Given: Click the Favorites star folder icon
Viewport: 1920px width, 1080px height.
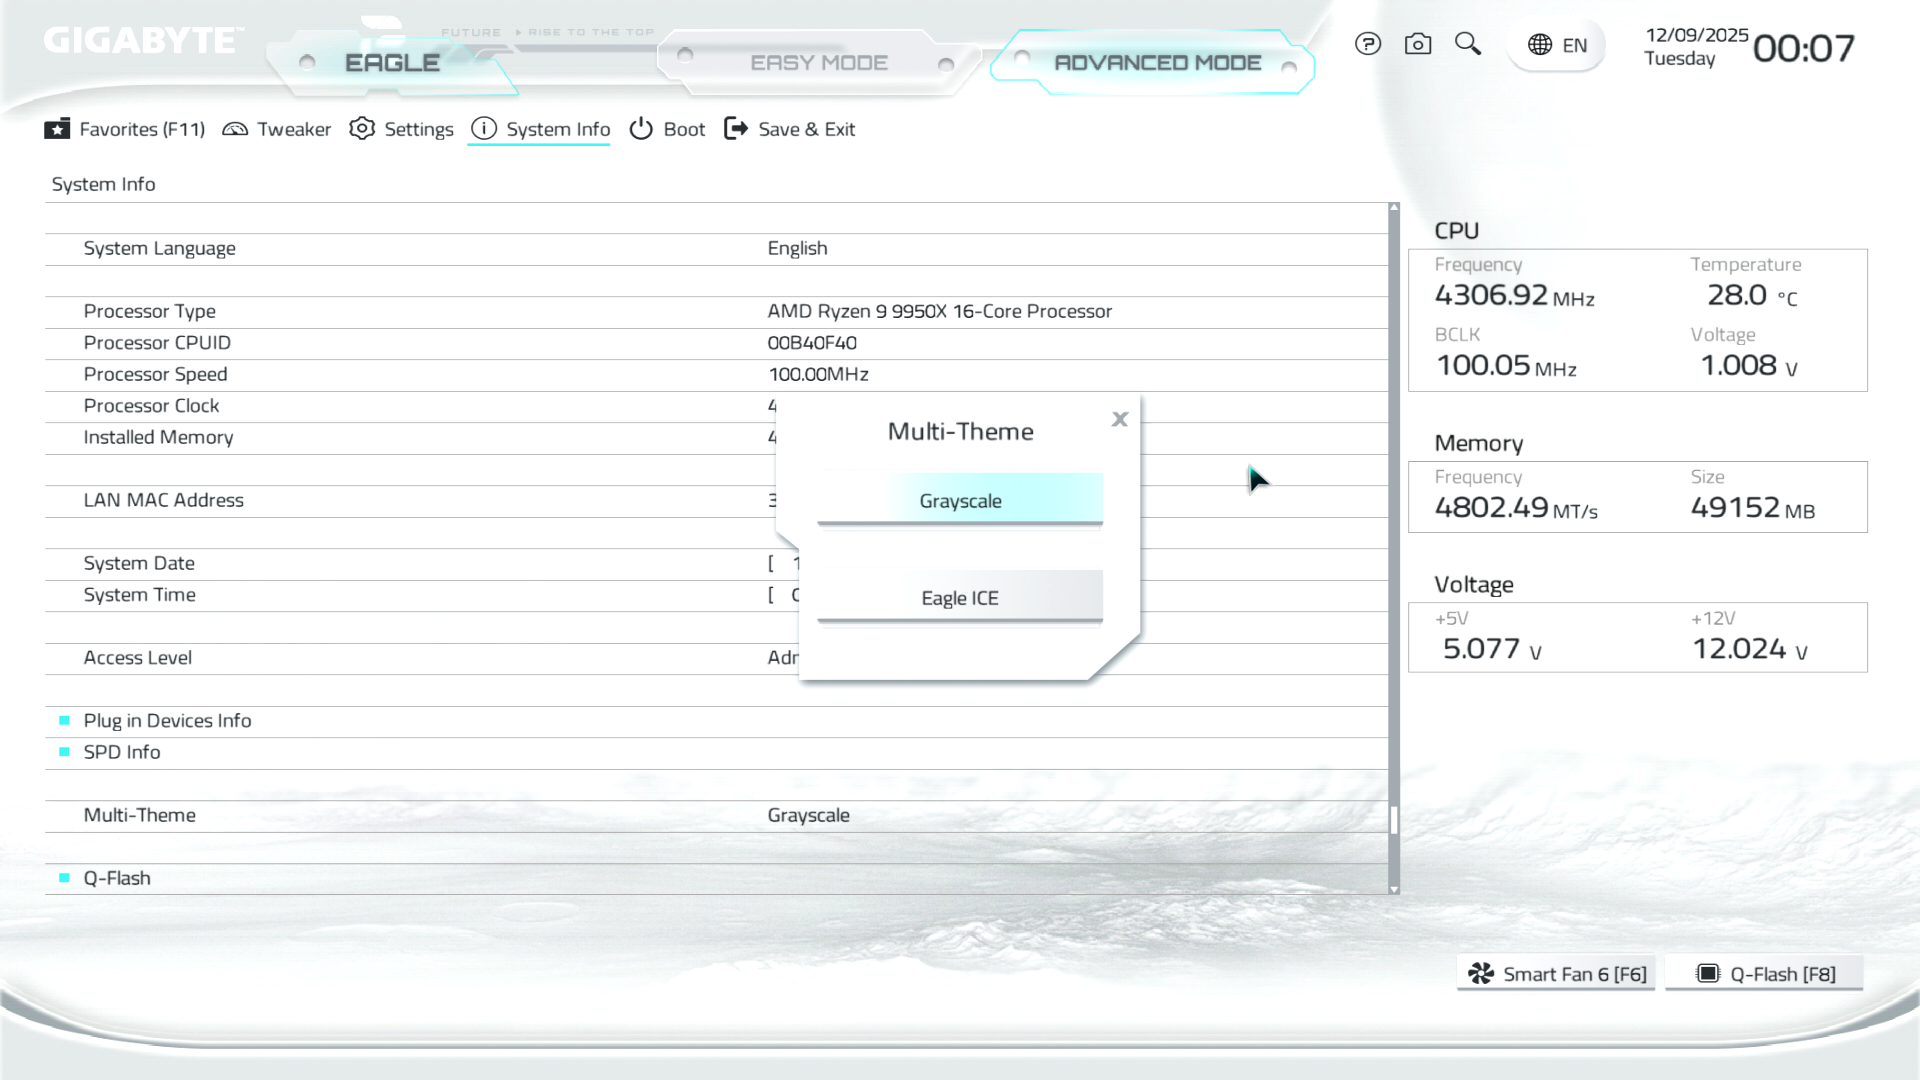Looking at the screenshot, I should [x=57, y=129].
